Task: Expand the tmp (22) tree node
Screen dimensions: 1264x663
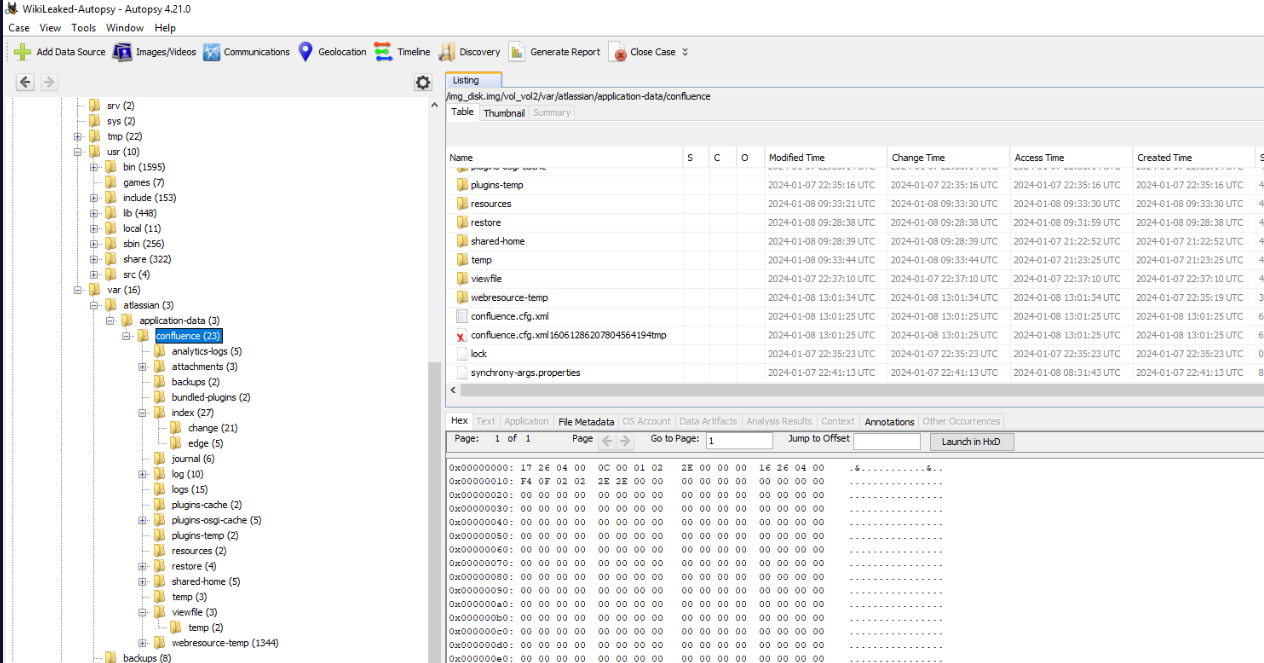Action: [78, 137]
